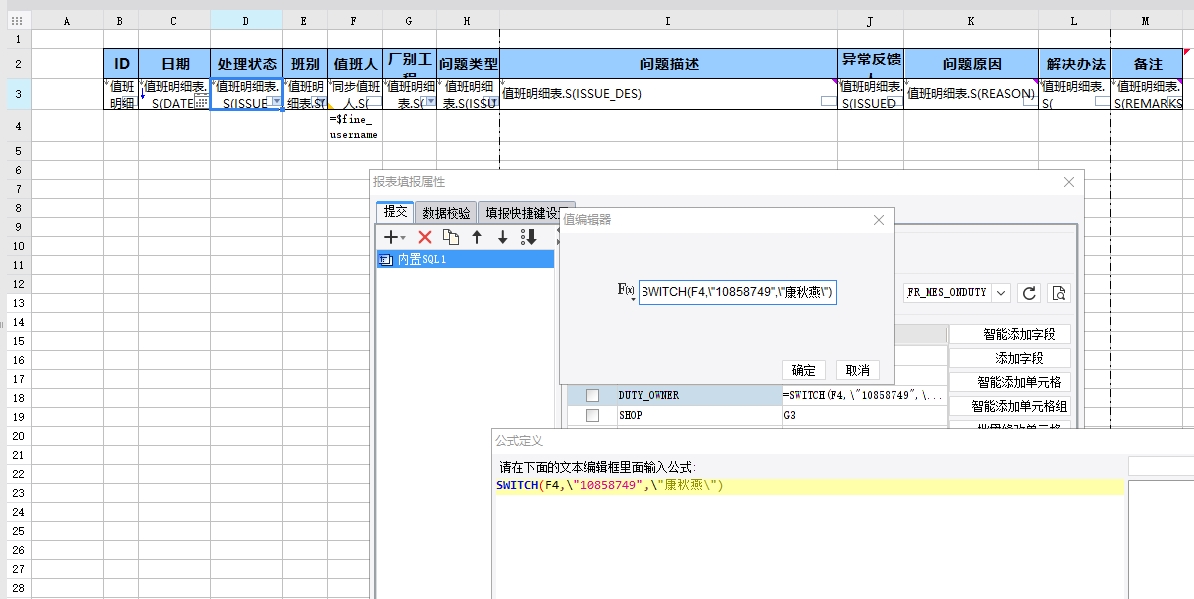Switch to the 数据校验 tab
Viewport: 1194px width, 599px height.
(x=445, y=212)
